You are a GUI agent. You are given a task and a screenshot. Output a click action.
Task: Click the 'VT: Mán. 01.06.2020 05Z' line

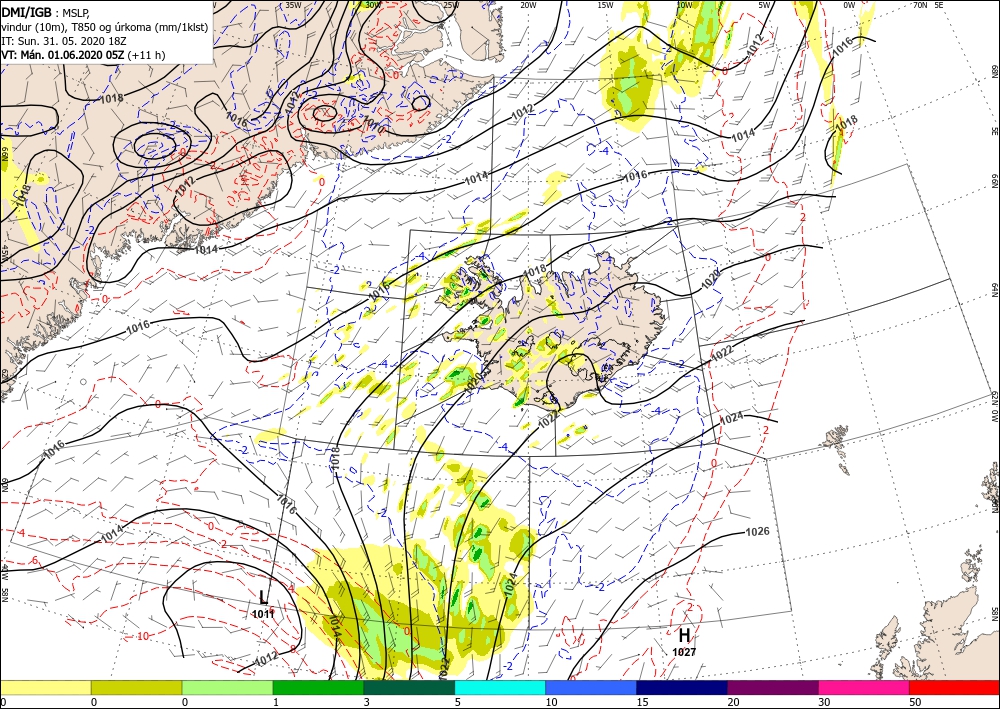point(83,55)
